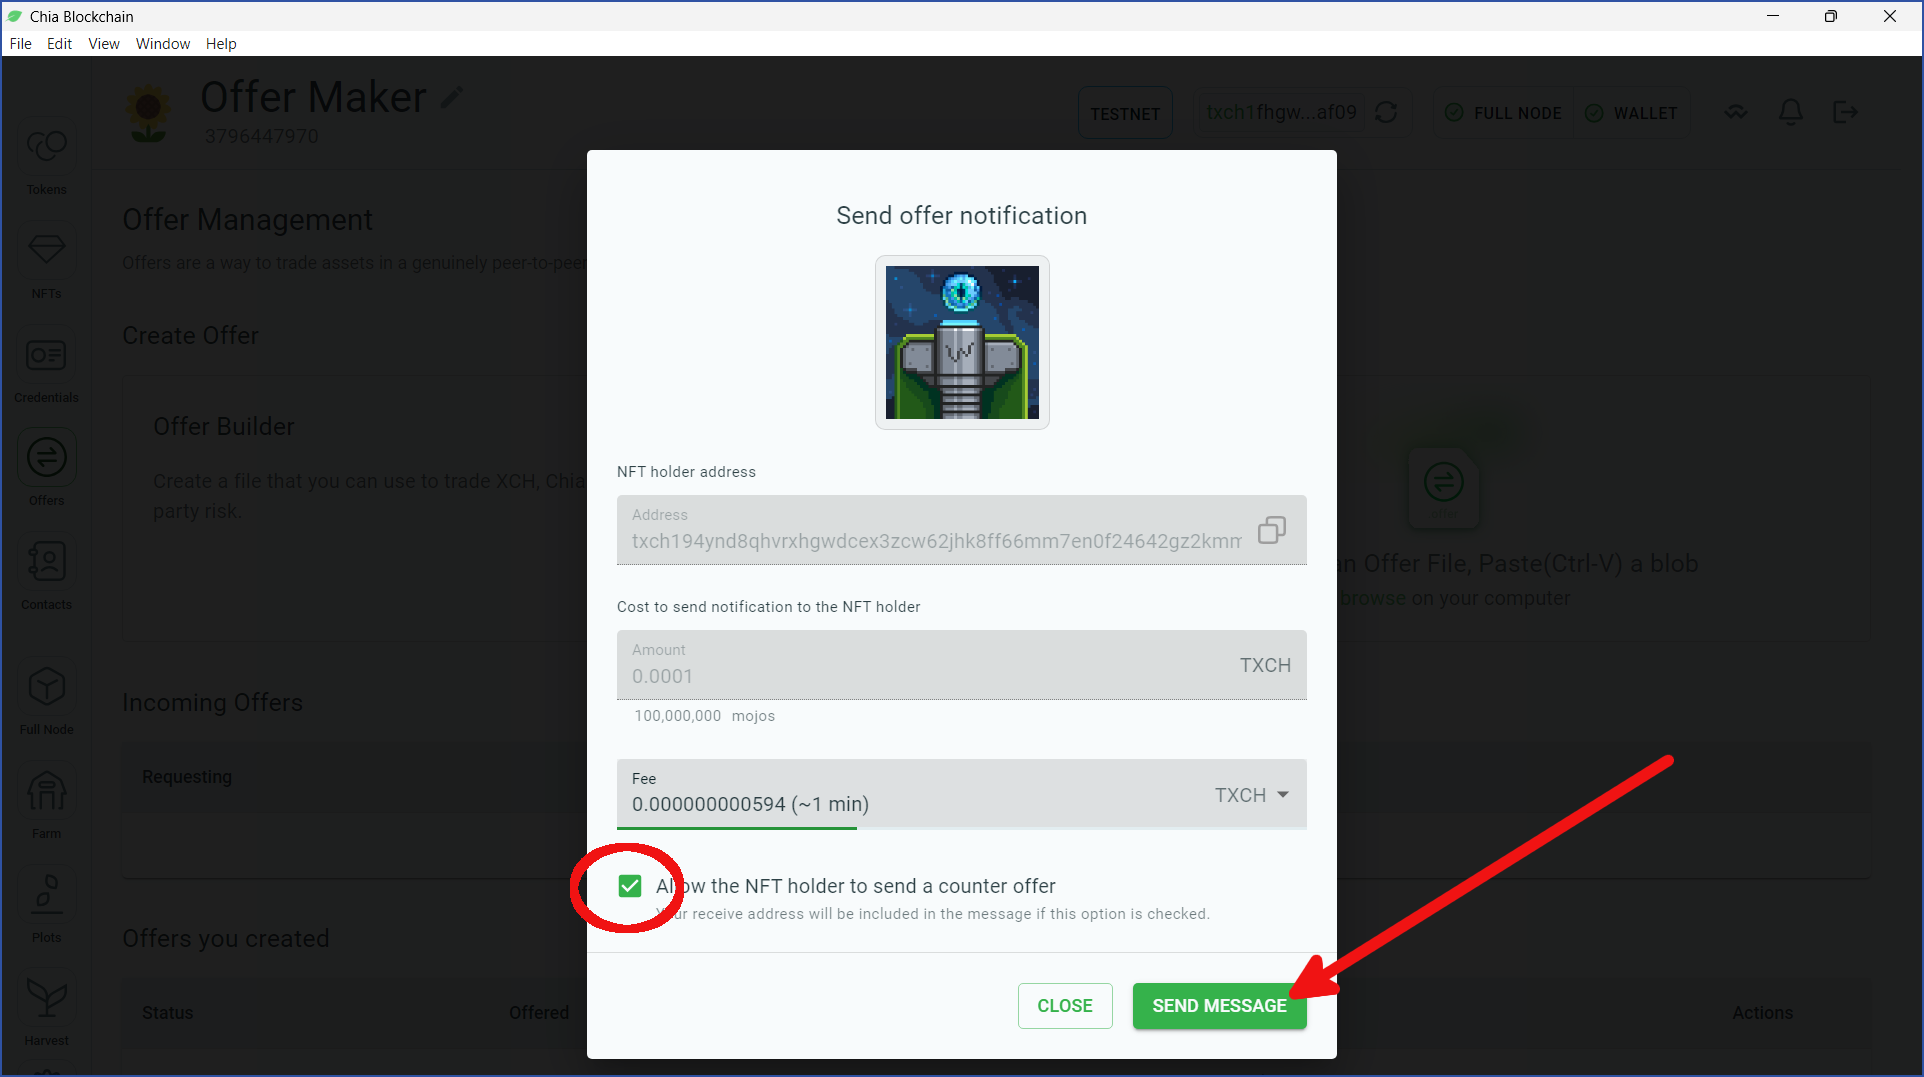Click the Amount 0.0001 field
The width and height of the screenshot is (1924, 1077).
point(962,665)
